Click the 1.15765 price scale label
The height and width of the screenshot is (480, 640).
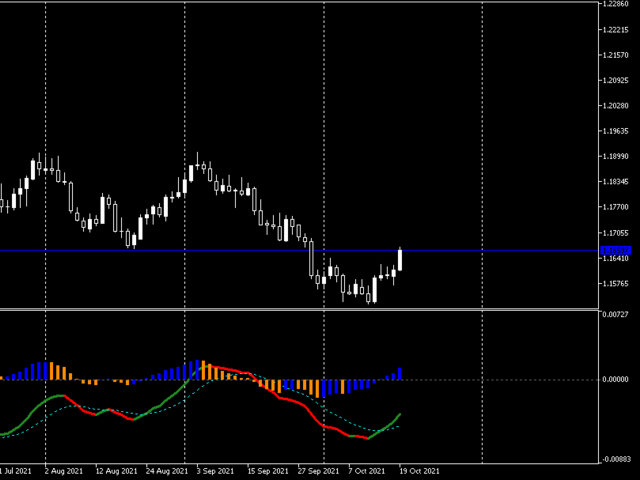tap(615, 284)
